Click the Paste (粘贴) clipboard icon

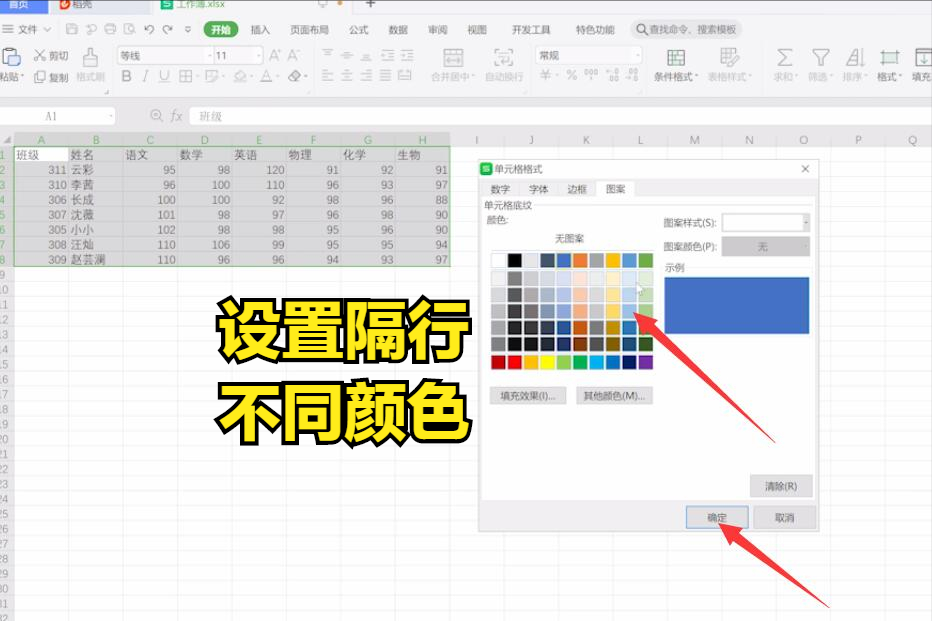11,57
